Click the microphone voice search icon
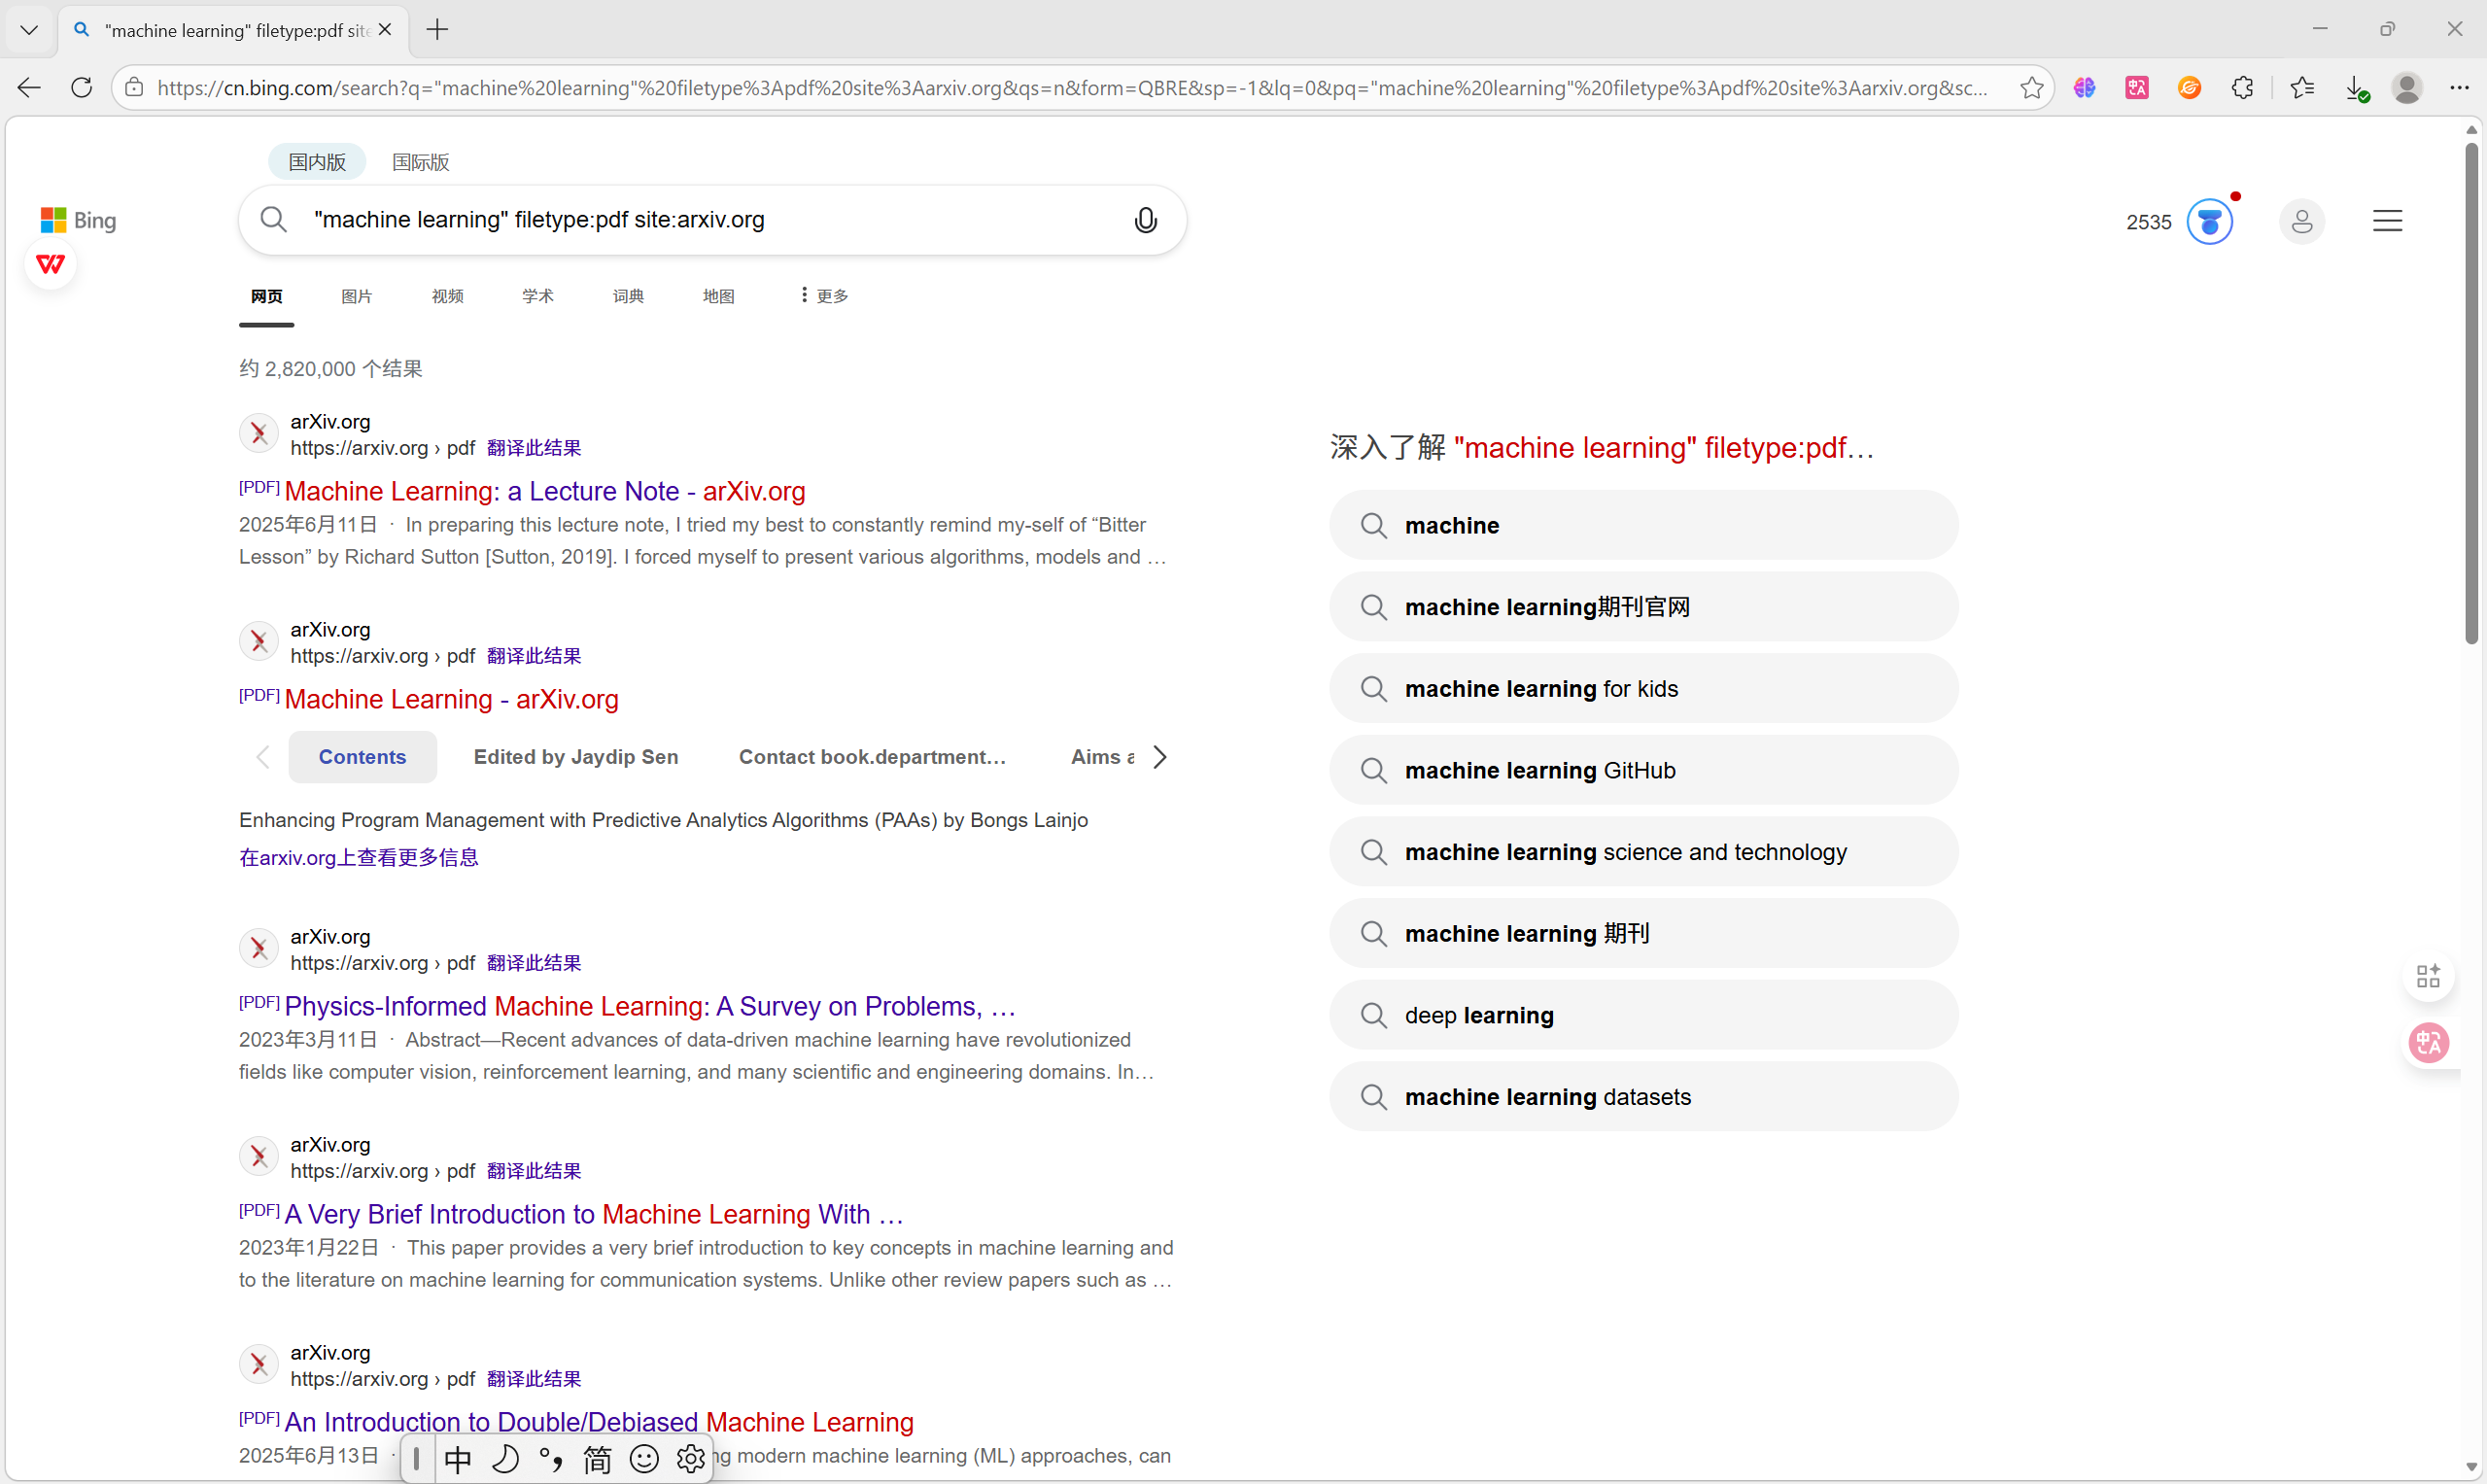 coord(1145,220)
